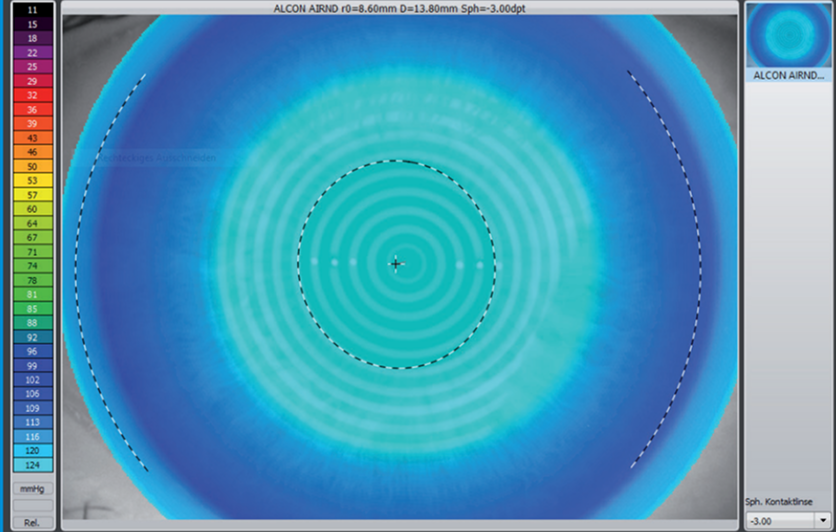
Task: Select the ALCON AIRND lens thumbnail
Action: click(788, 42)
